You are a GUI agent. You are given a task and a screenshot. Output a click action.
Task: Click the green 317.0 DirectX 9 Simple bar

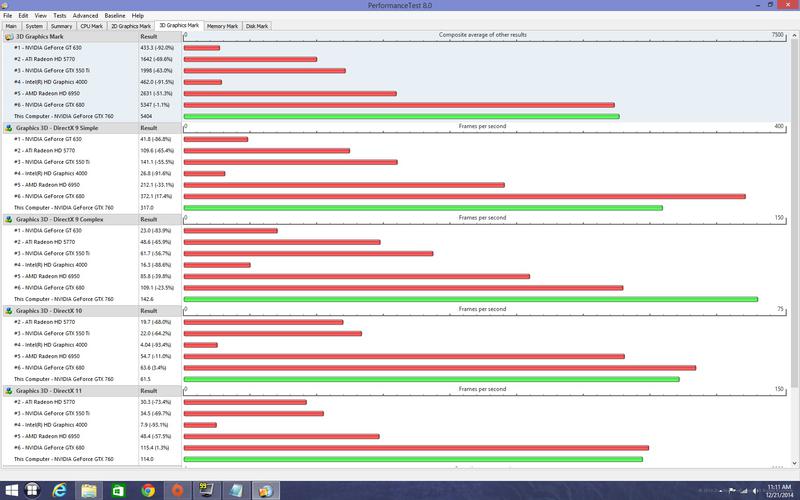(x=423, y=208)
